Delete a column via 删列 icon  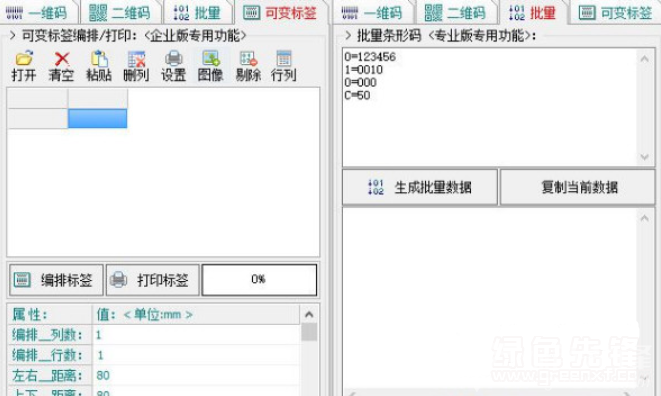[x=136, y=66]
